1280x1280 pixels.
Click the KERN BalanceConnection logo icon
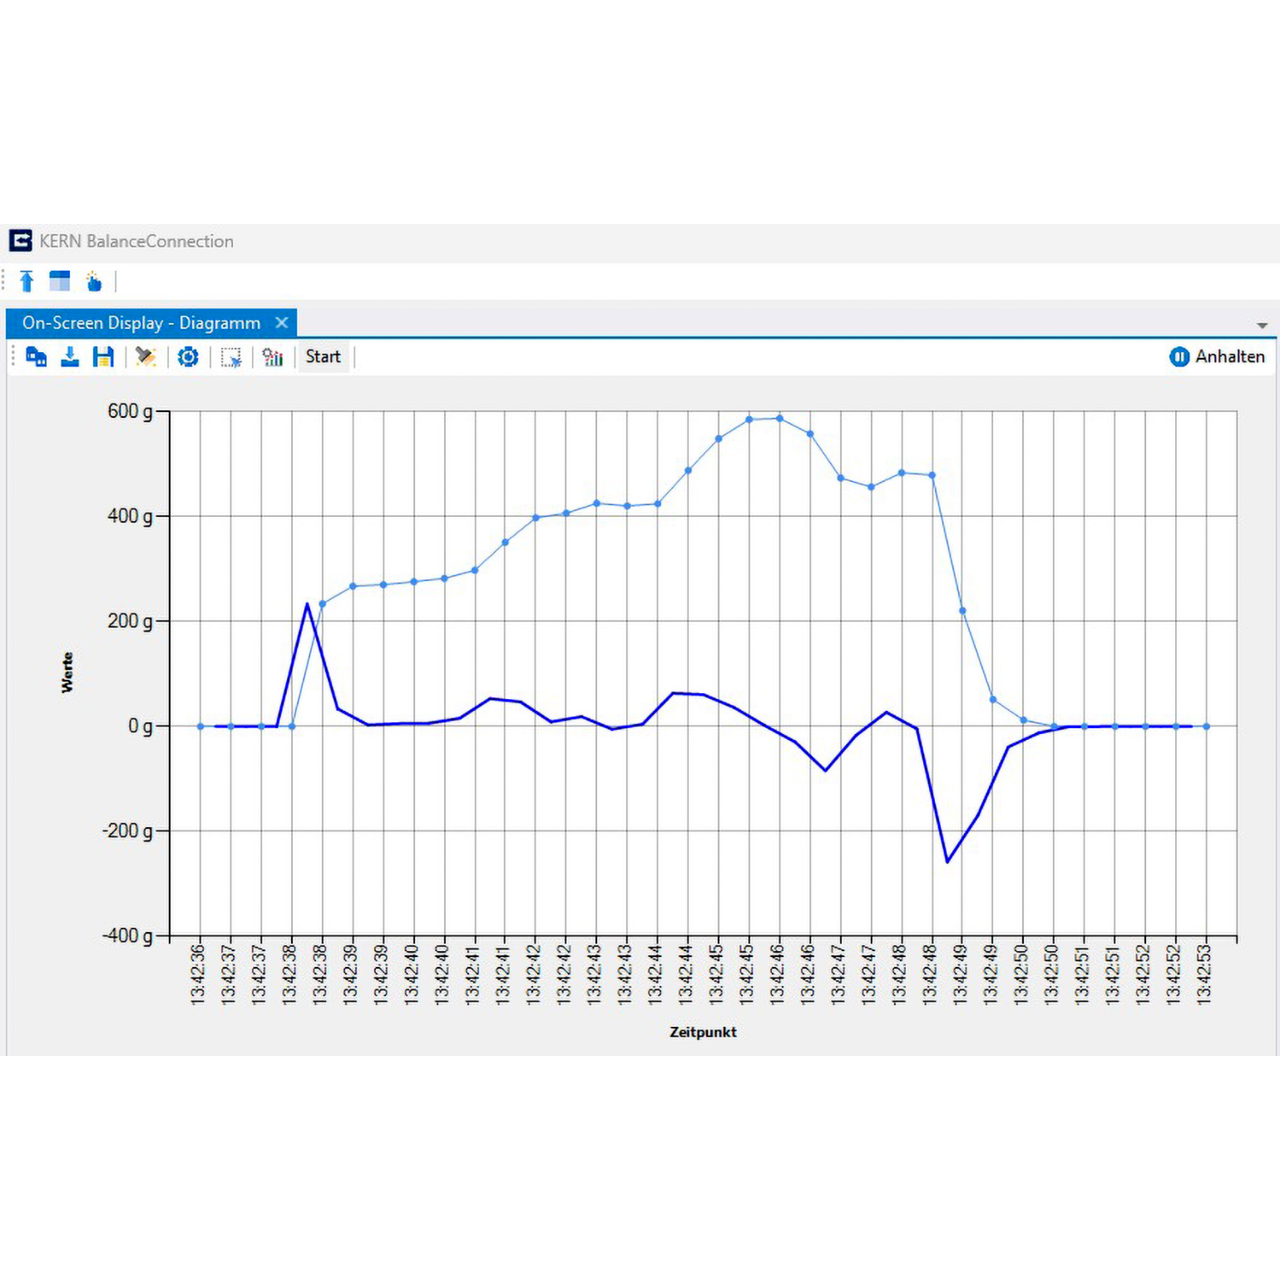pyautogui.click(x=21, y=241)
